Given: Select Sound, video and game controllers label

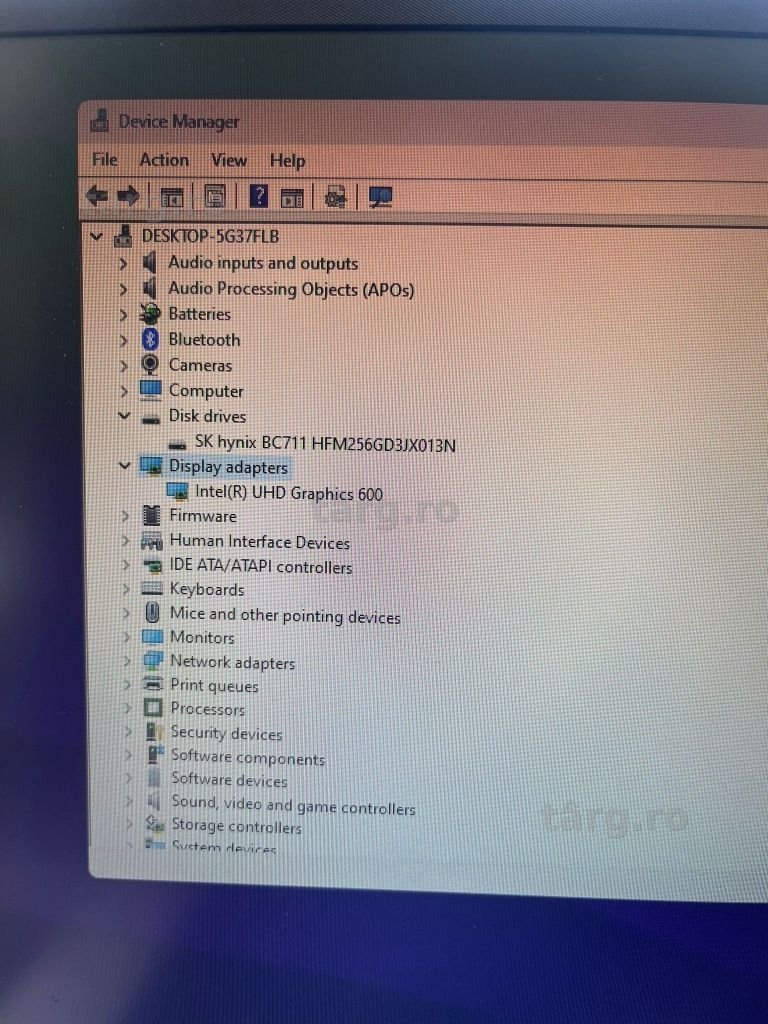Looking at the screenshot, I should tap(293, 805).
